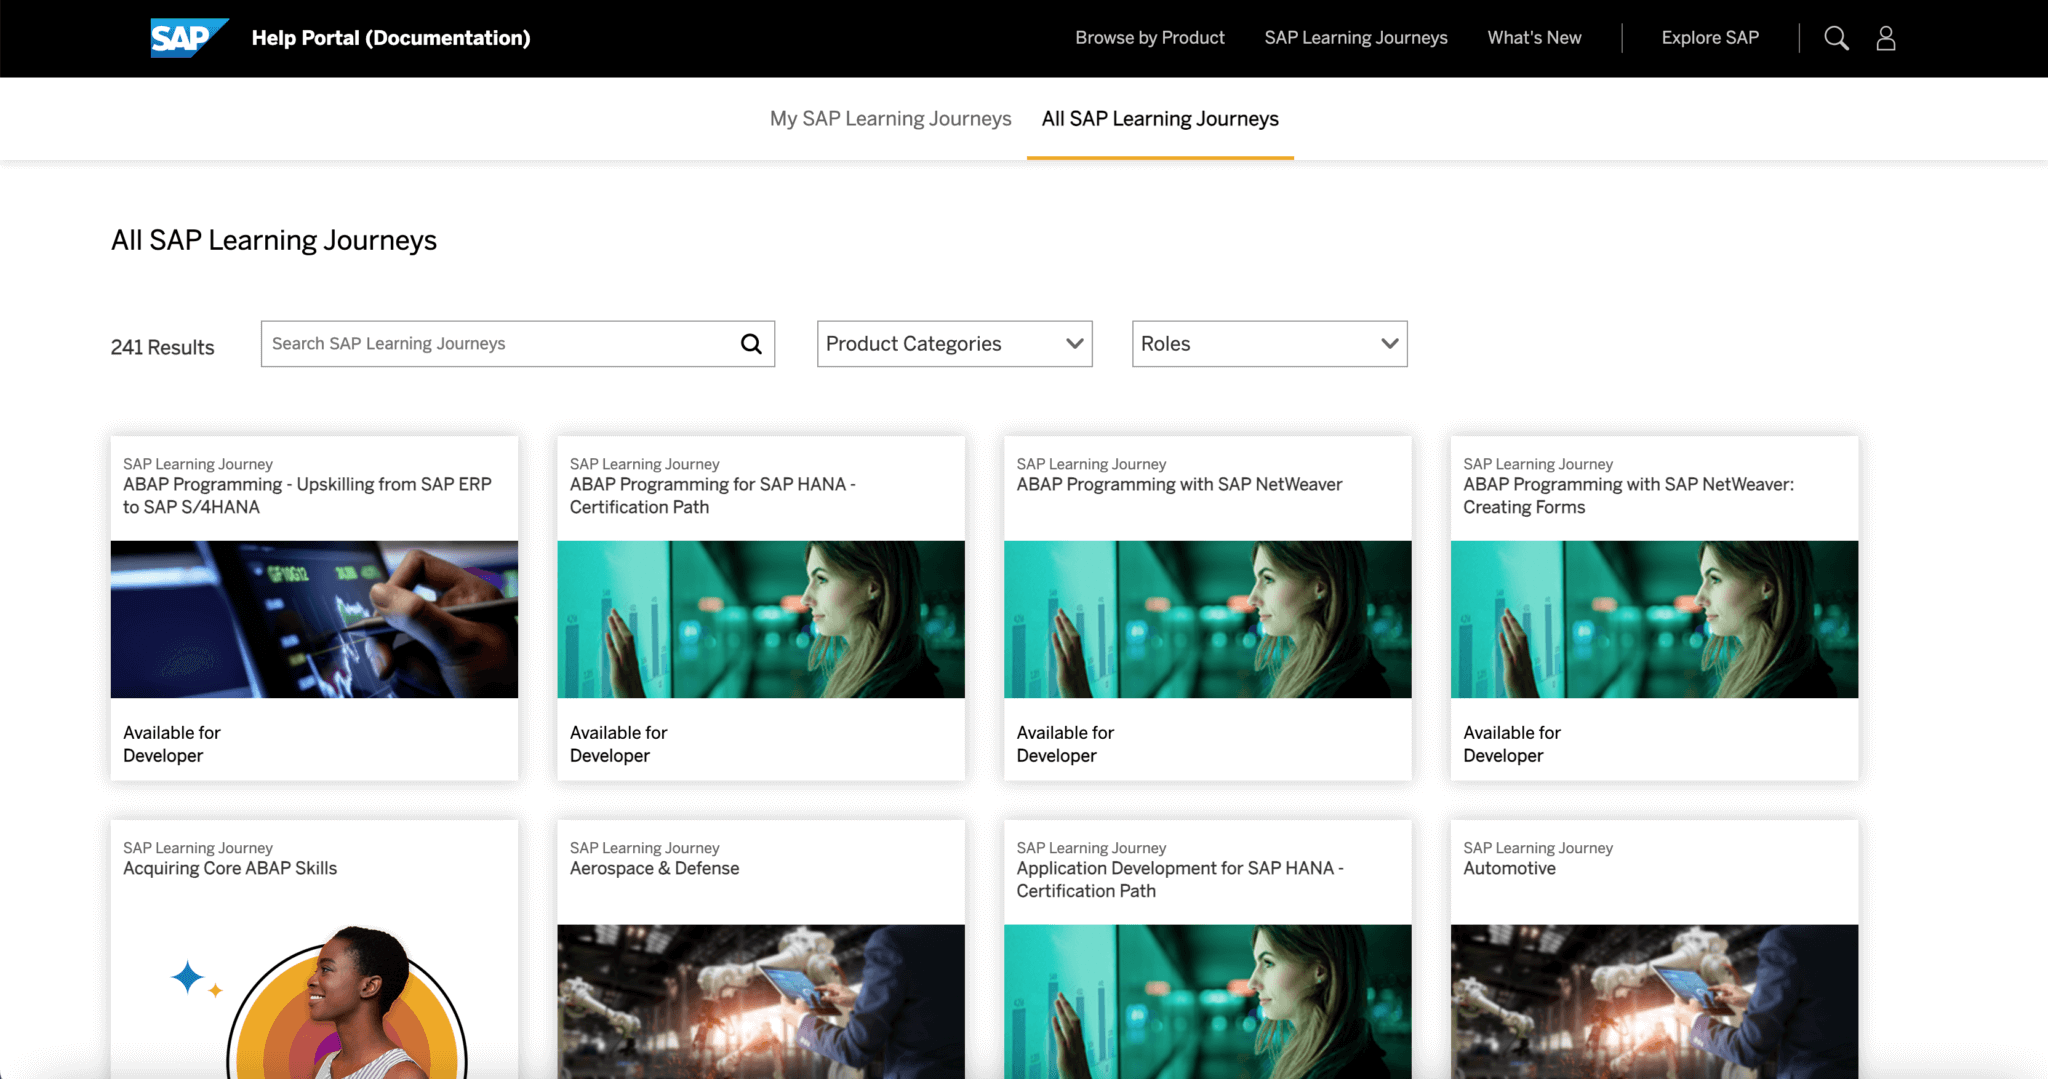Open the Acquiring Core ABAP Skills journey

point(229,868)
